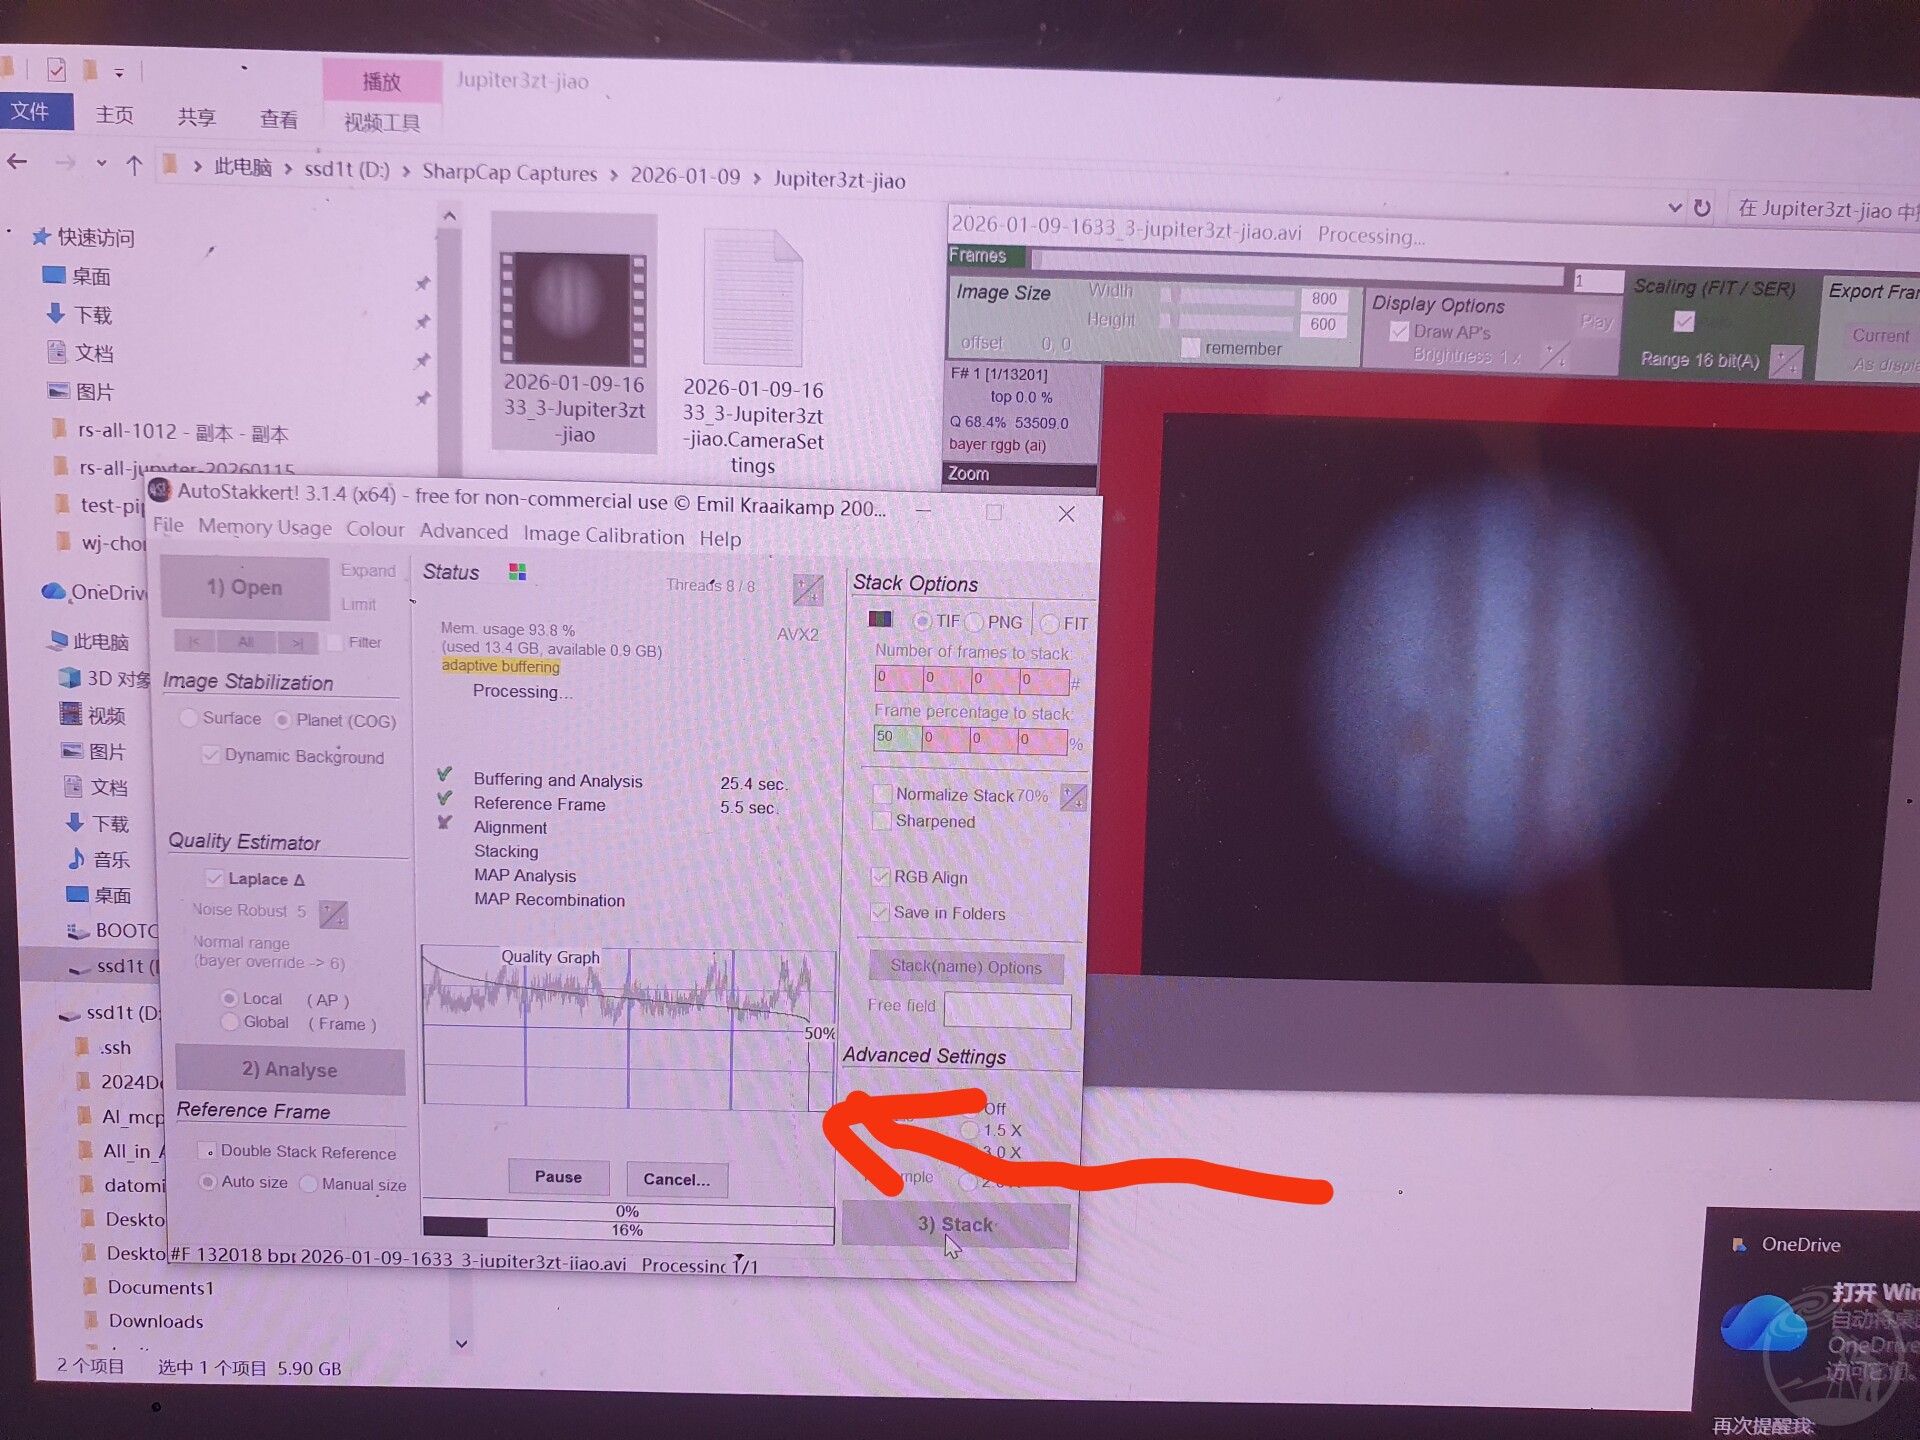Toggle the RGB Align checkbox

coord(881,877)
